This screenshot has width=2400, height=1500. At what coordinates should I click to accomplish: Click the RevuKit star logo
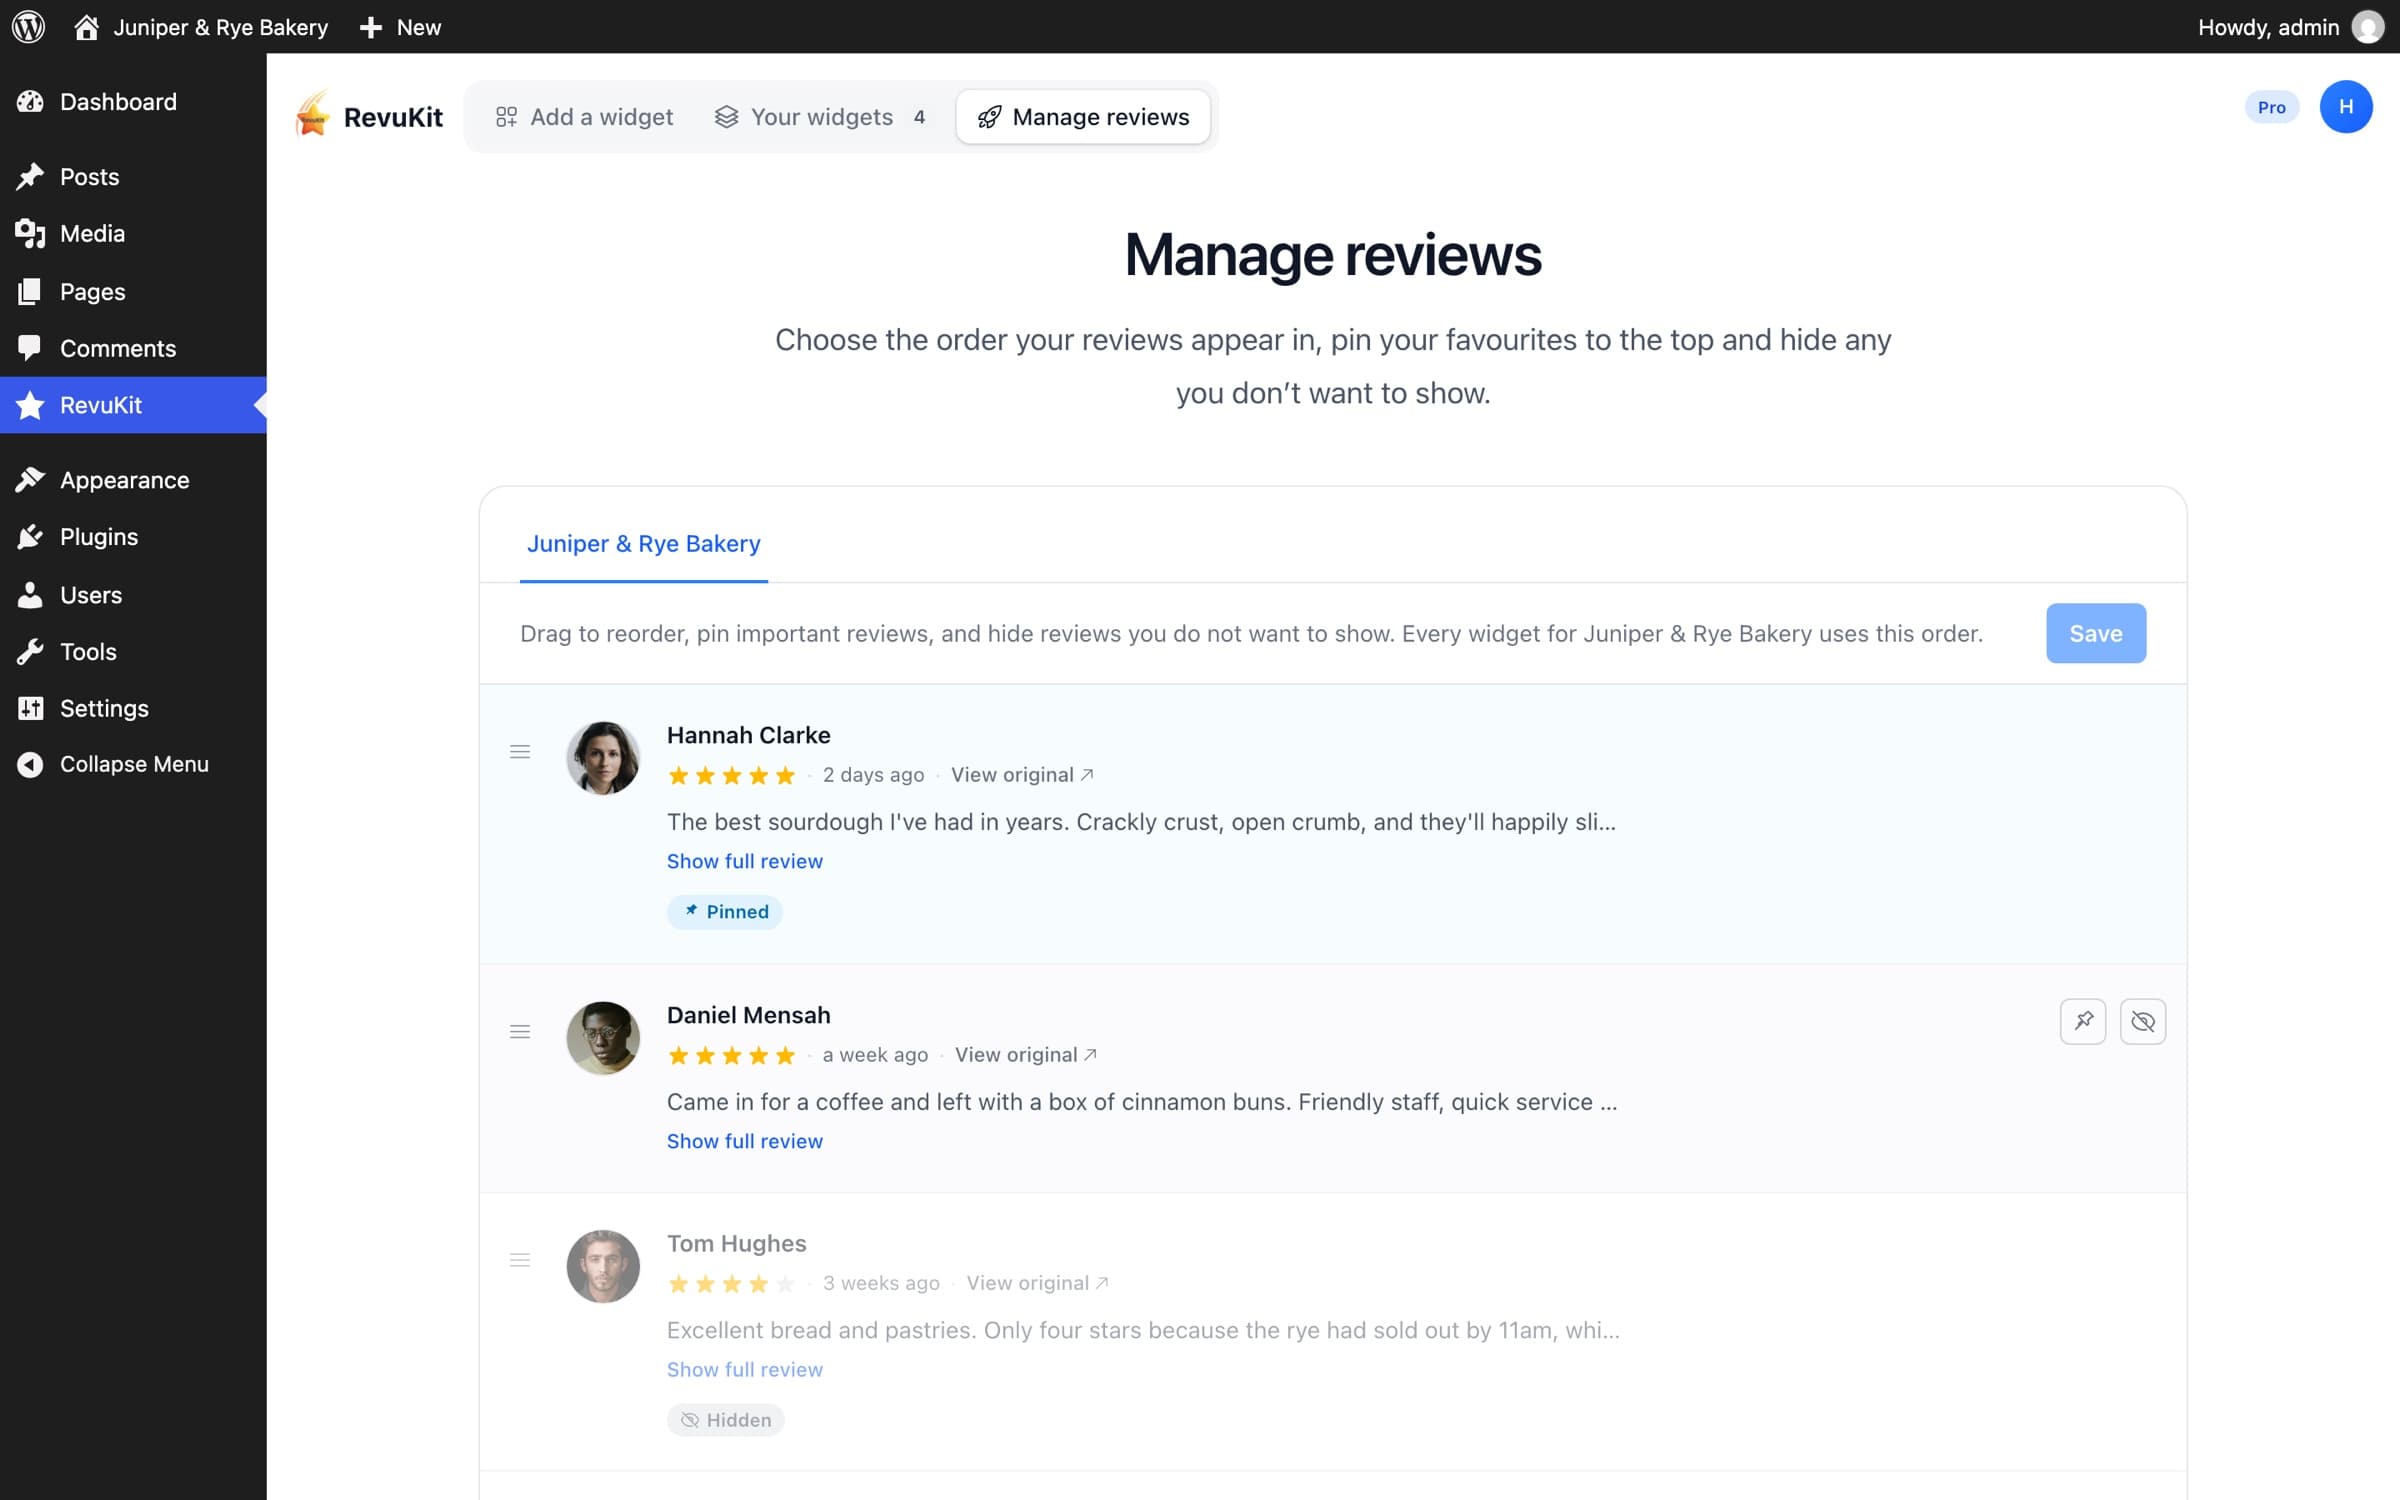click(x=313, y=115)
